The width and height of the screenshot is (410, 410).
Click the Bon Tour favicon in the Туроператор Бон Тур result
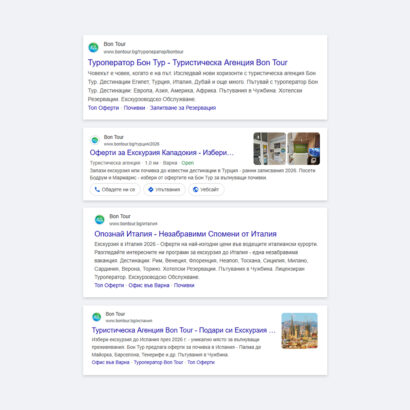pyautogui.click(x=93, y=47)
